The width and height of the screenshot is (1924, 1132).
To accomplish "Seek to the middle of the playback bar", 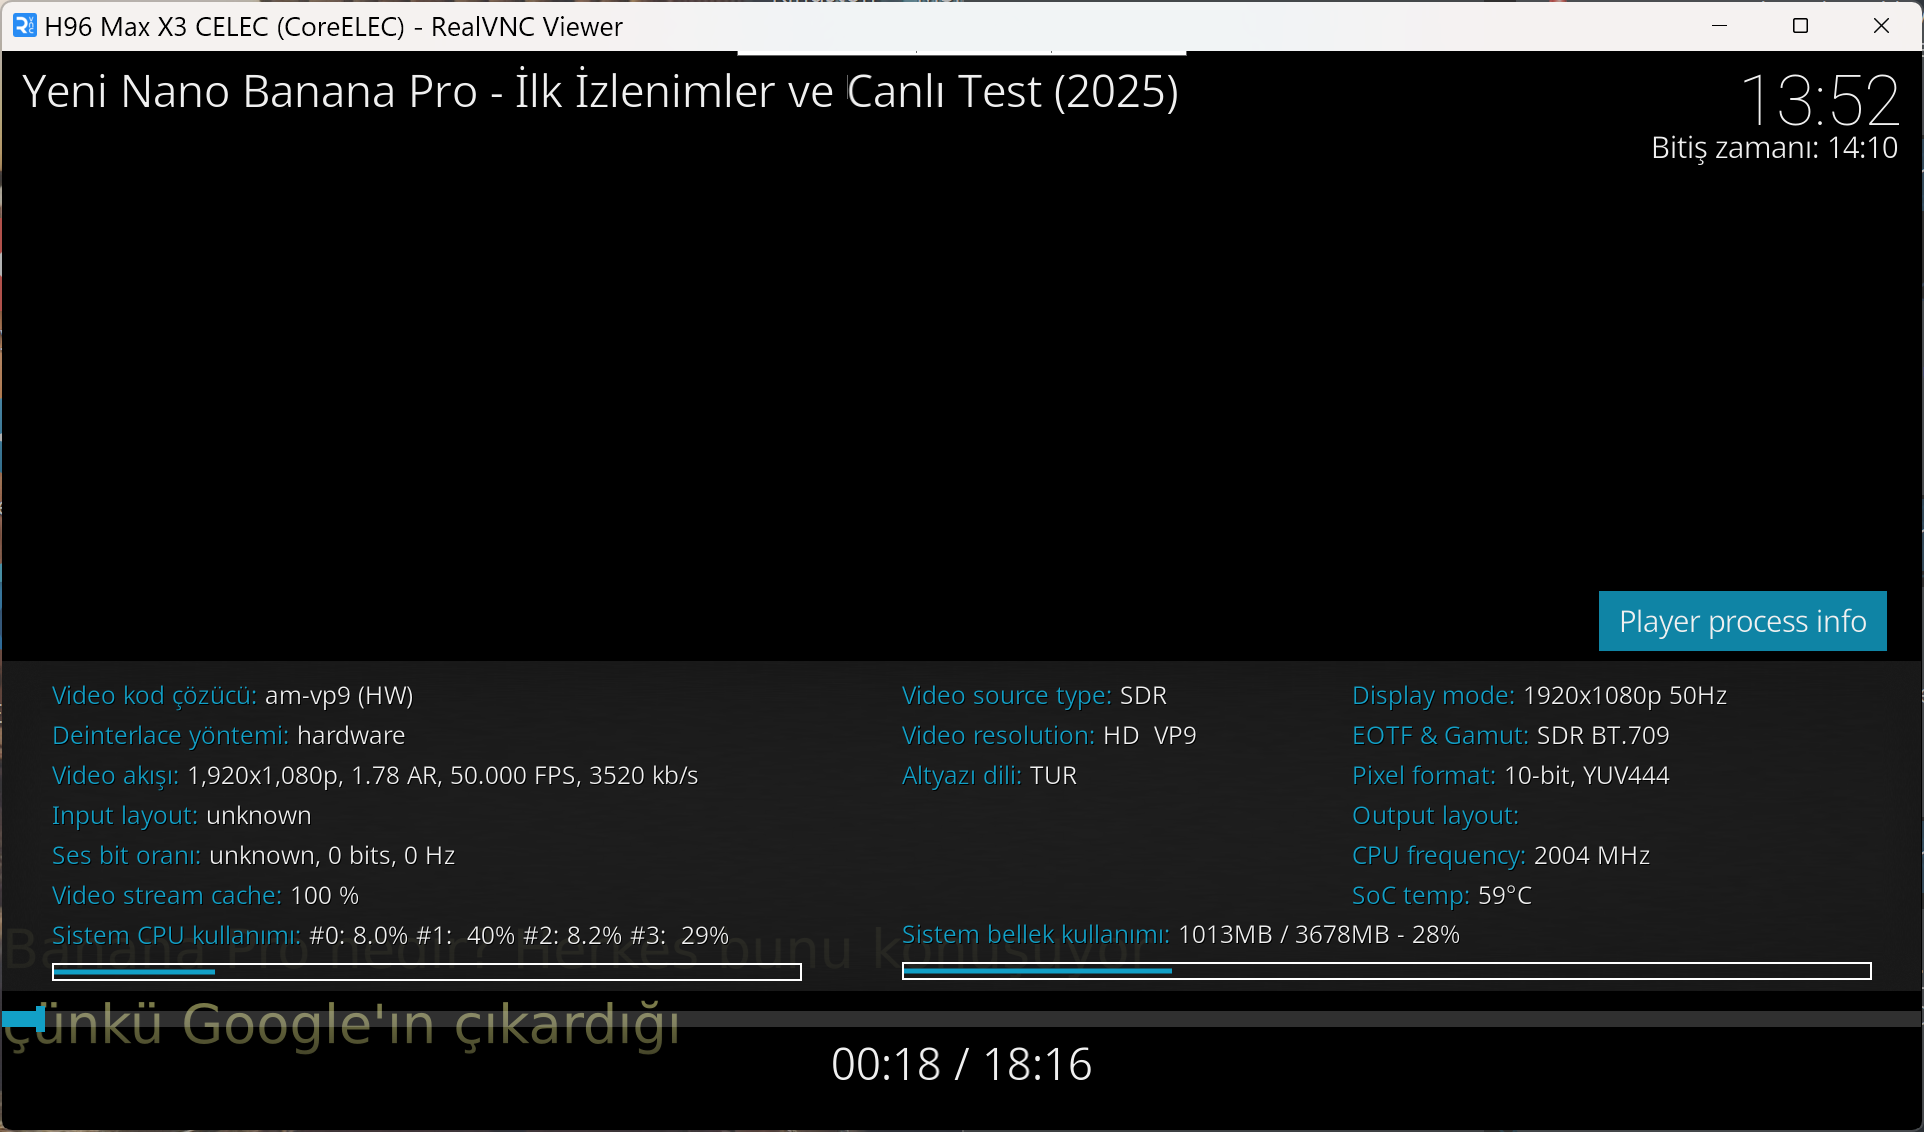I will pyautogui.click(x=961, y=1019).
